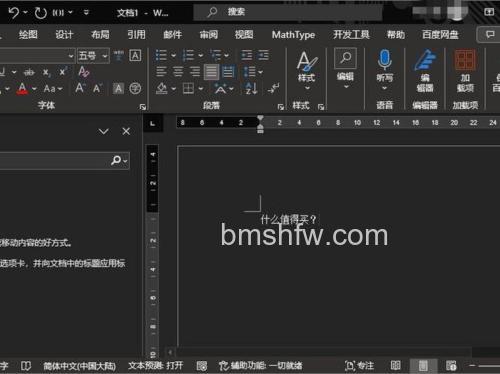Click the 简体中文(中国大陆) language status
The height and width of the screenshot is (374, 500).
click(79, 366)
